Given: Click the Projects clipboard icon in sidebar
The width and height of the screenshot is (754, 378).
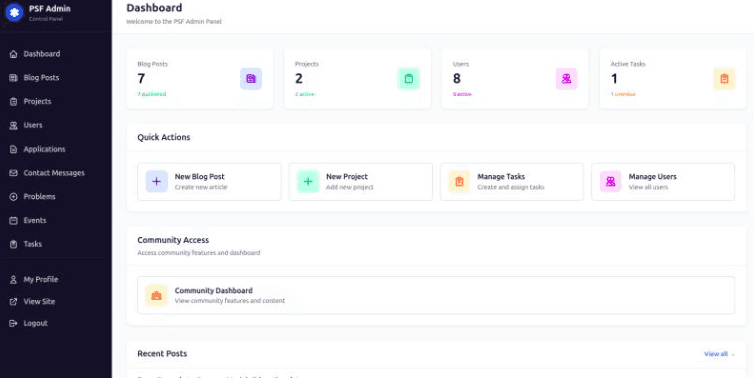Looking at the screenshot, I should point(13,101).
